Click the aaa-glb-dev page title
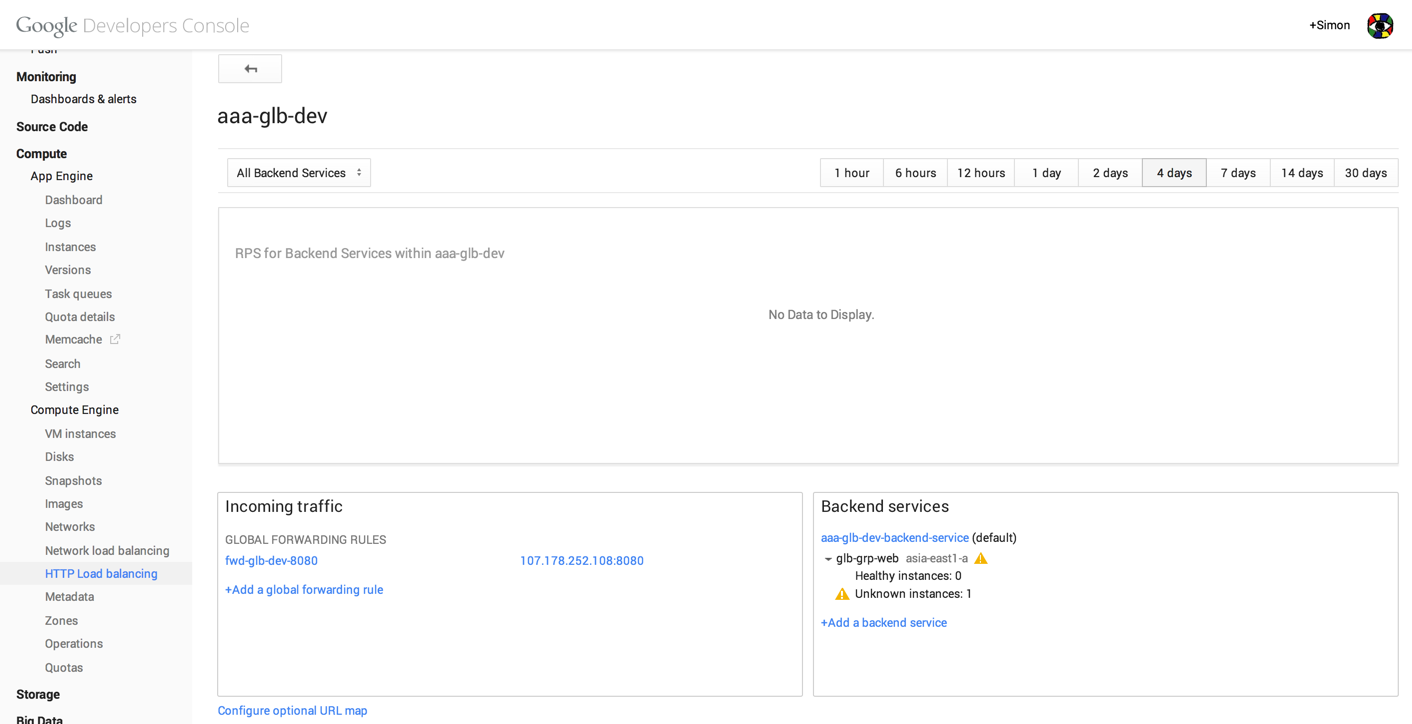 click(x=272, y=116)
